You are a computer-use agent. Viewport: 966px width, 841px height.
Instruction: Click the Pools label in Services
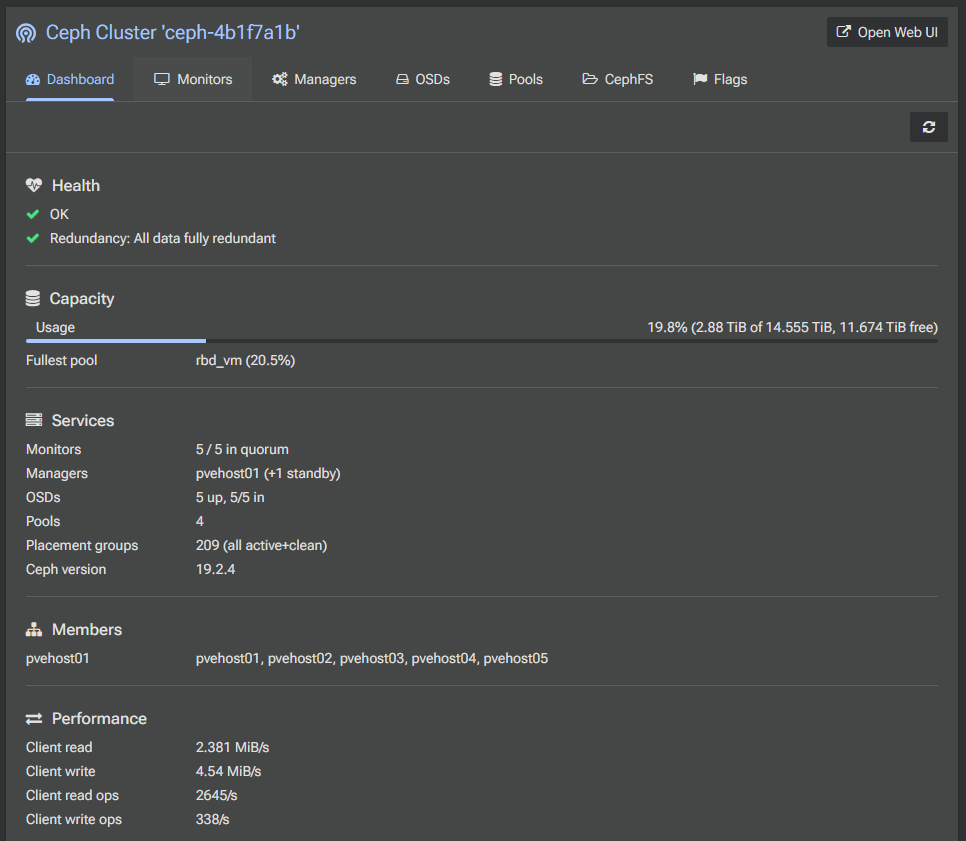43,521
